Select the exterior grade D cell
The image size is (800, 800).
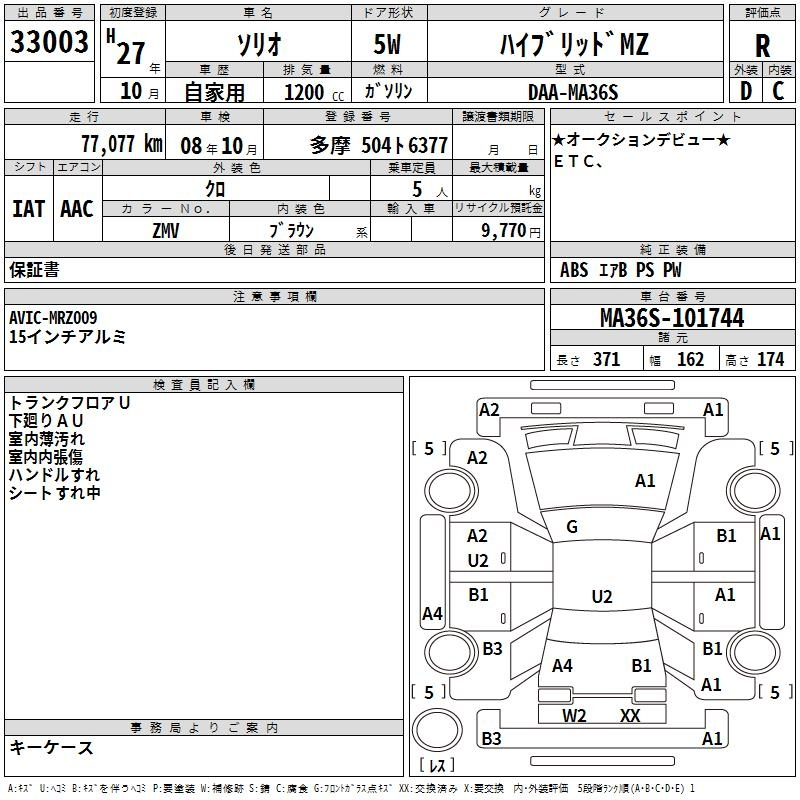pyautogui.click(x=745, y=91)
